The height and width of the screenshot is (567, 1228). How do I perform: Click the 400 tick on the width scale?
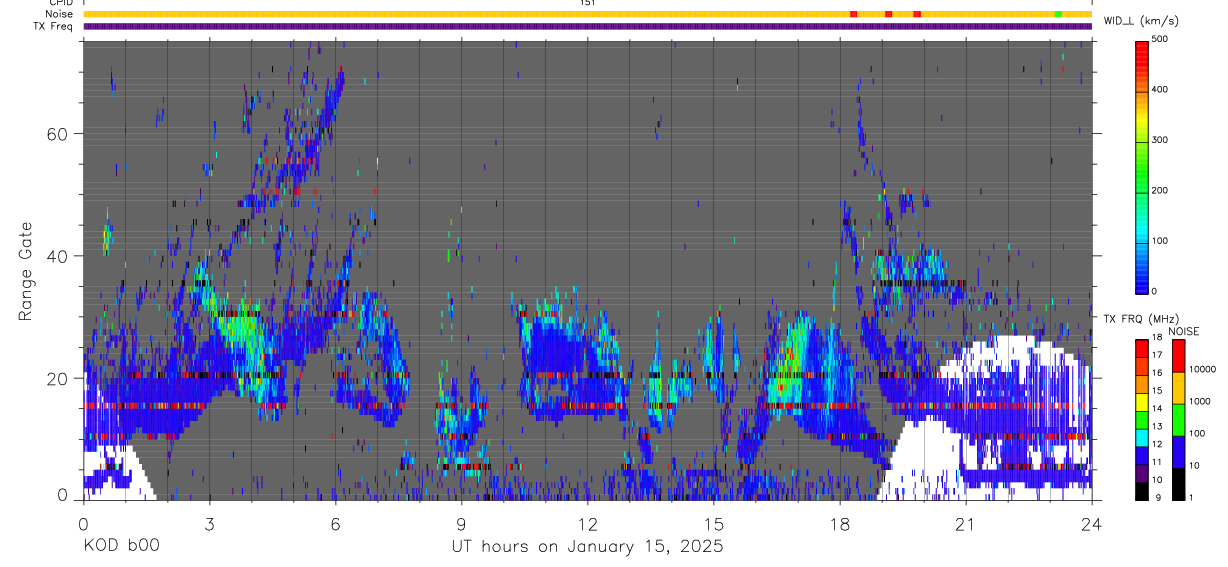1160,90
